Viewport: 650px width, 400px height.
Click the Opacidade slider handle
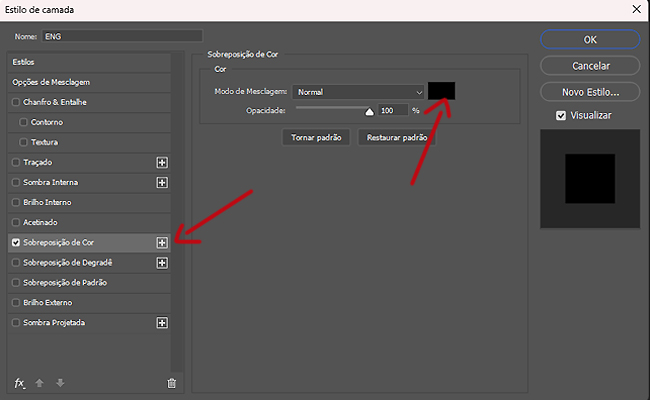pos(369,112)
